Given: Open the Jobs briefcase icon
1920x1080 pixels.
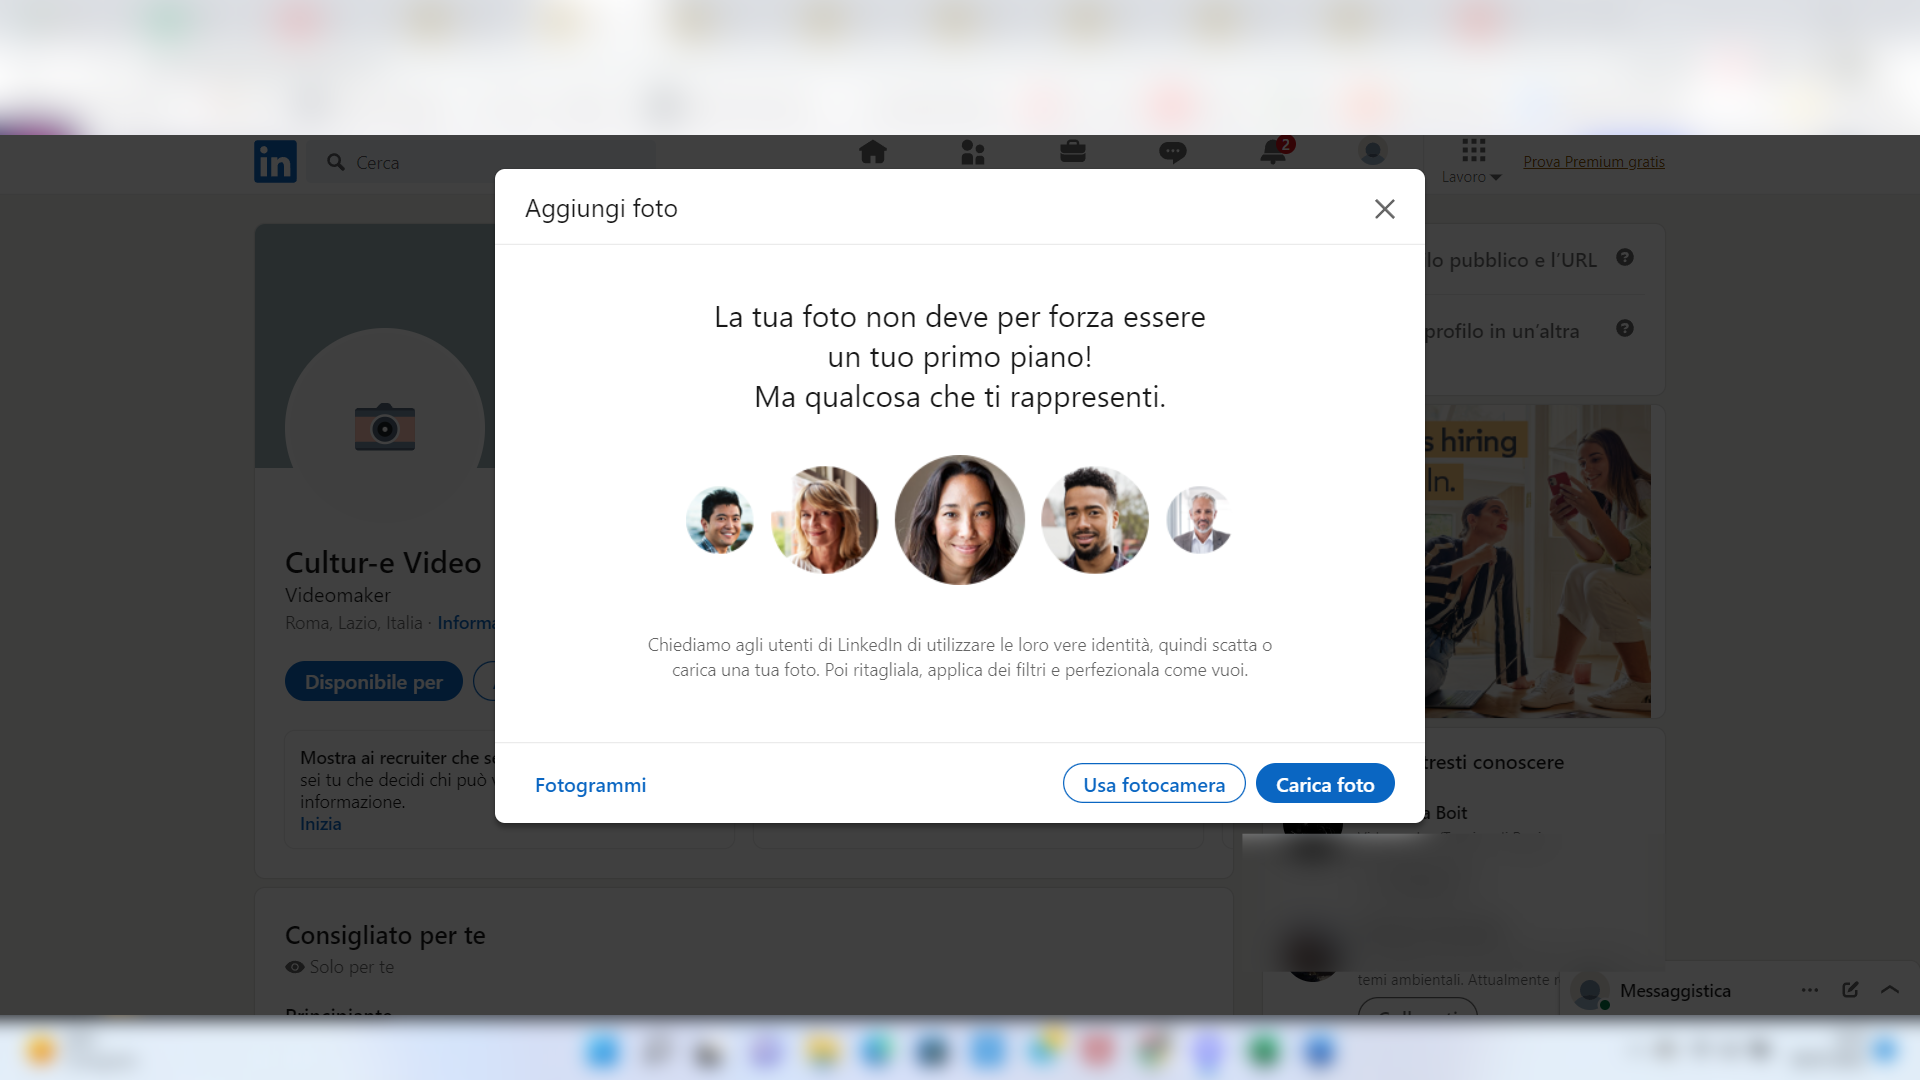Looking at the screenshot, I should (1072, 152).
